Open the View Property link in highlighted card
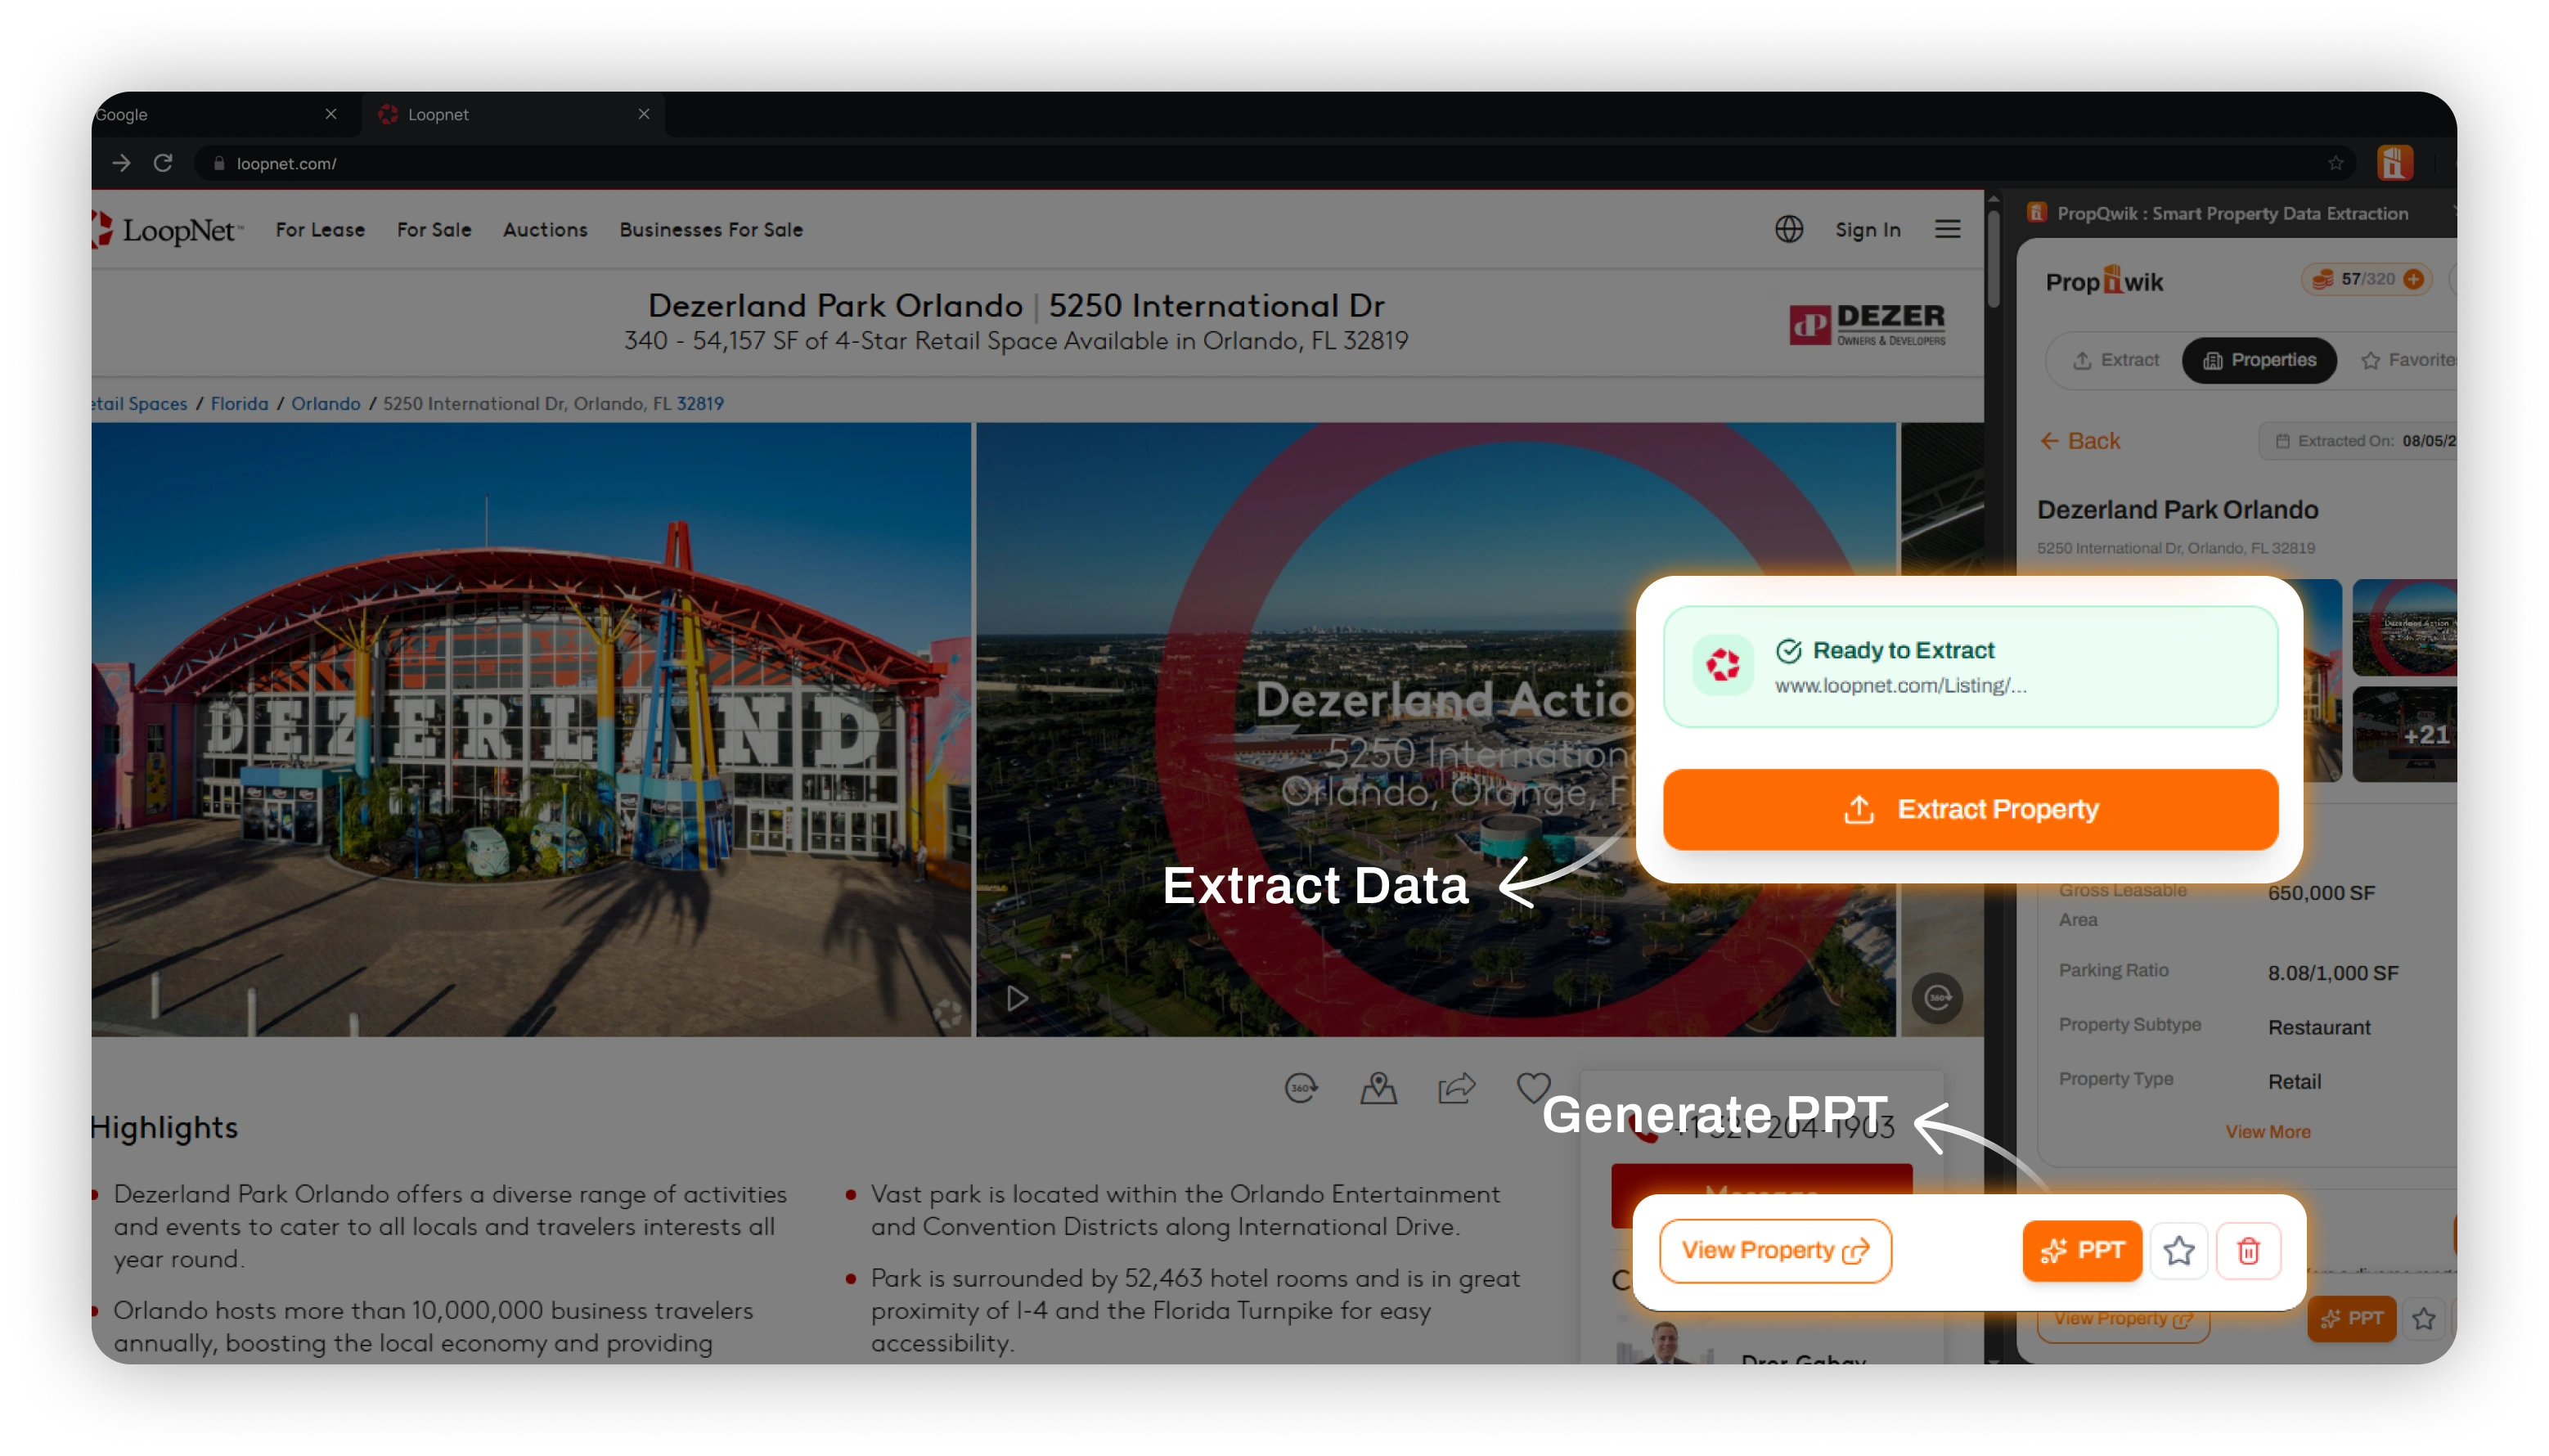The height and width of the screenshot is (1456, 2549). click(x=1774, y=1250)
